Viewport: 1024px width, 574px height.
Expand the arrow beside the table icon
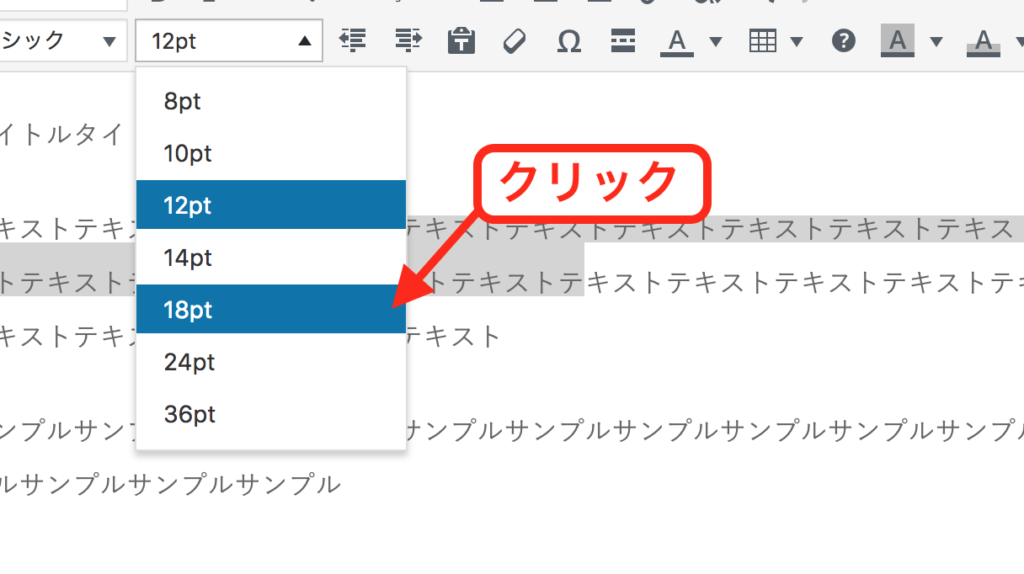(x=797, y=41)
